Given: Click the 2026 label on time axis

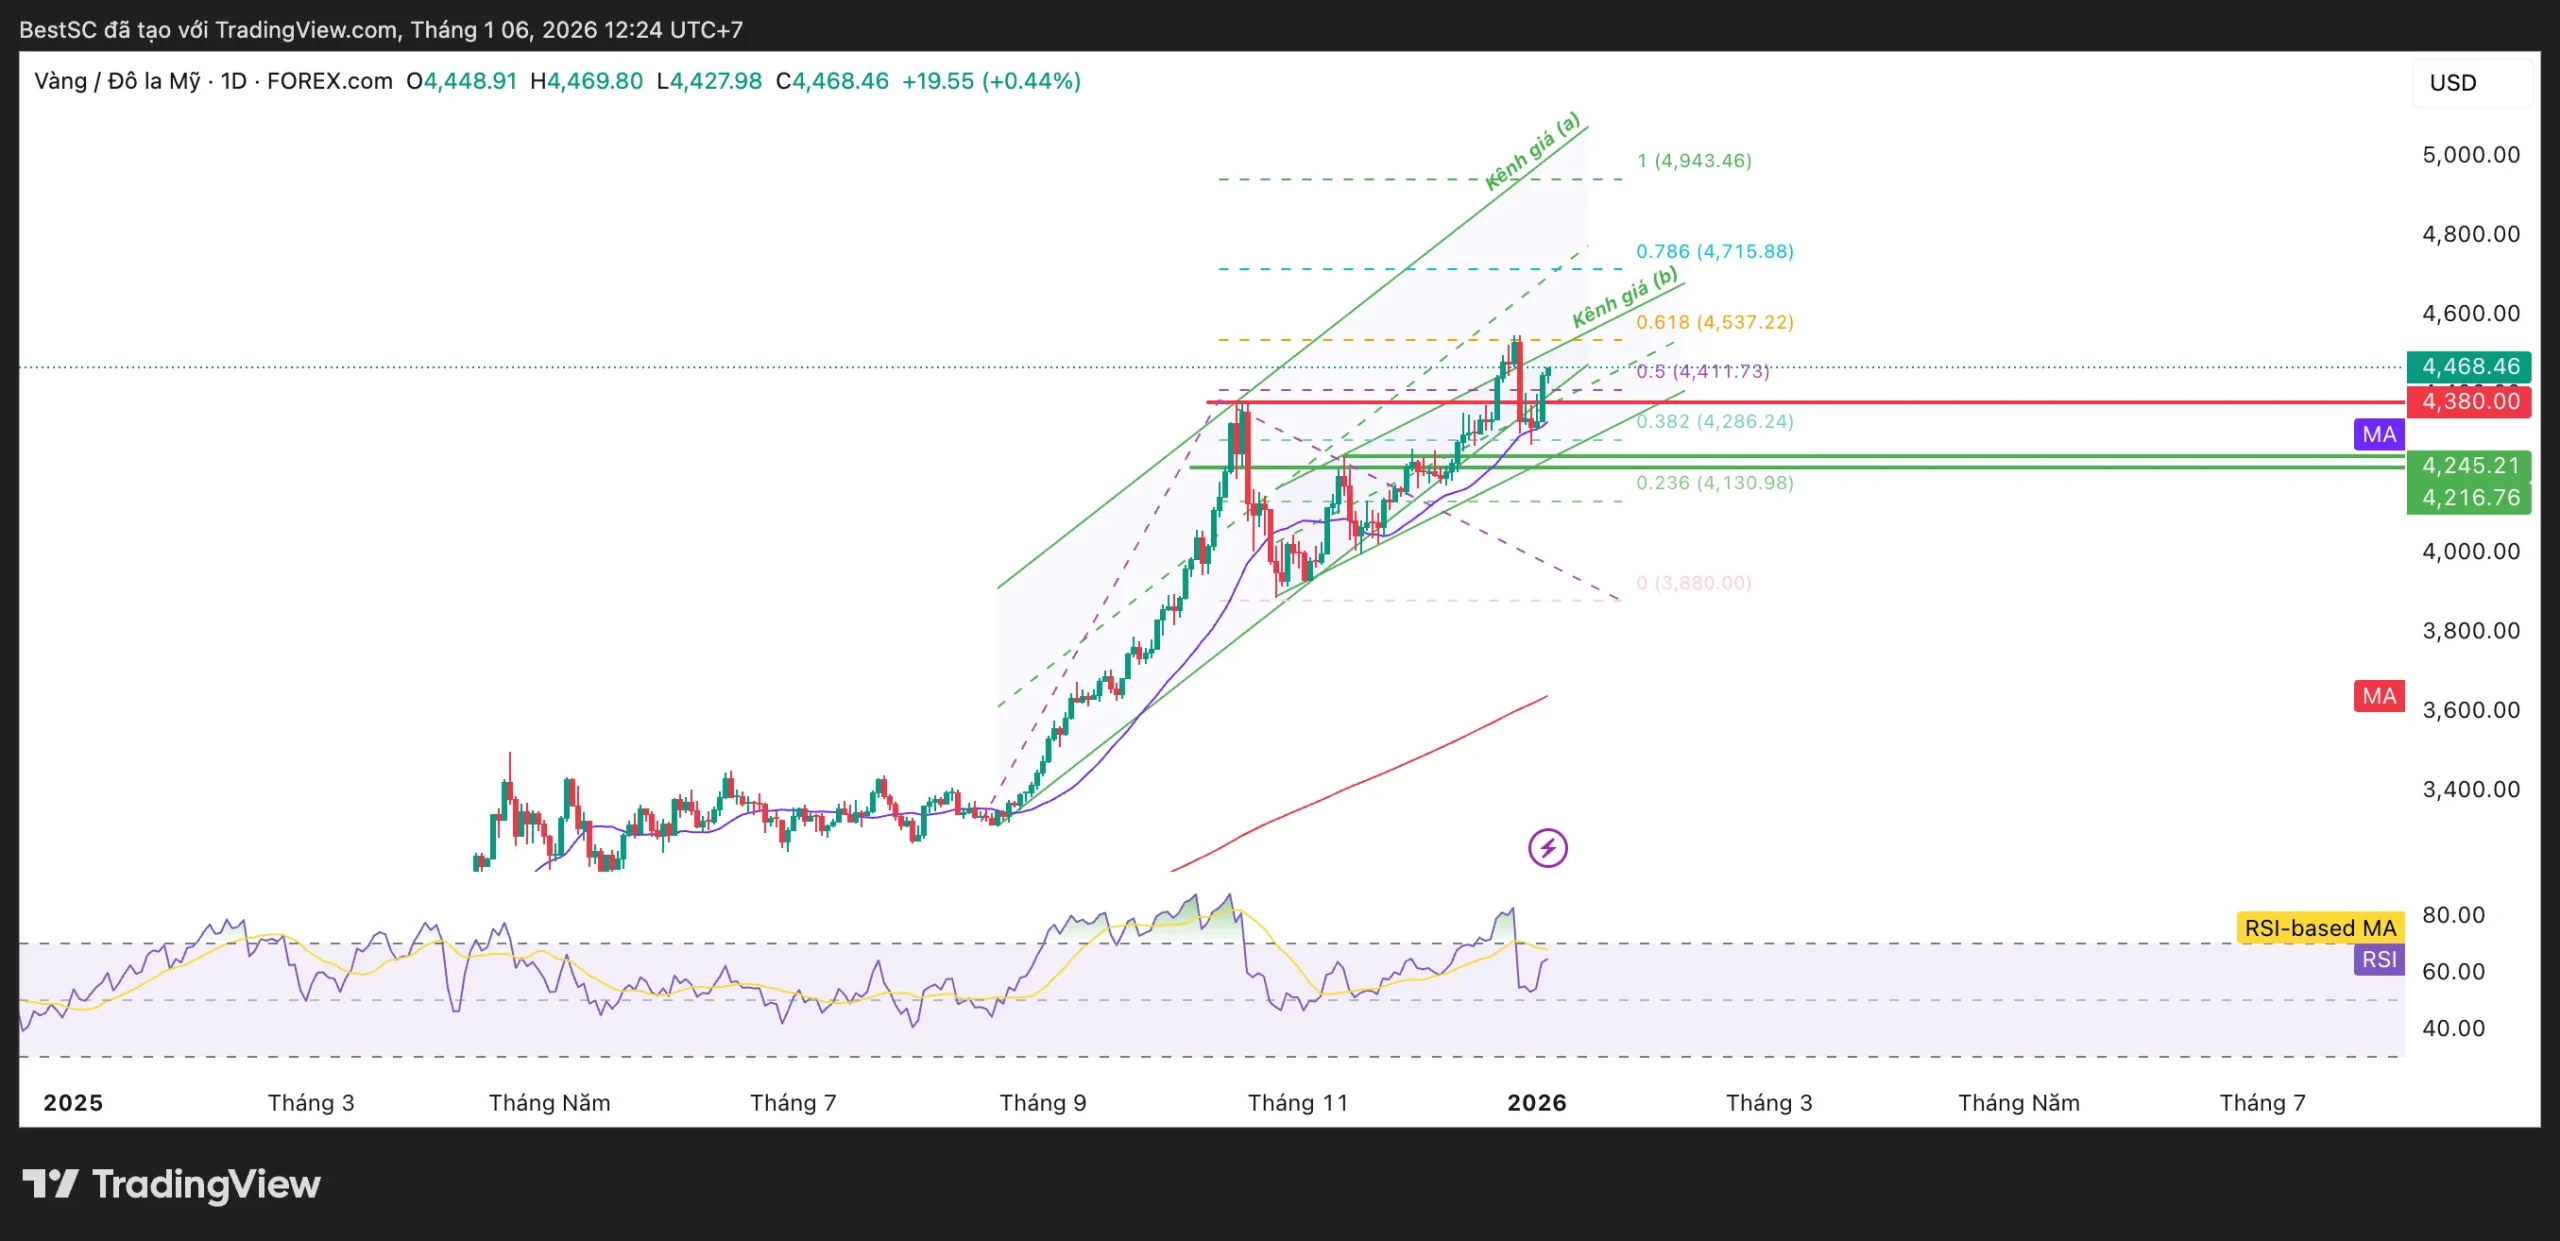Looking at the screenshot, I should [1536, 1103].
